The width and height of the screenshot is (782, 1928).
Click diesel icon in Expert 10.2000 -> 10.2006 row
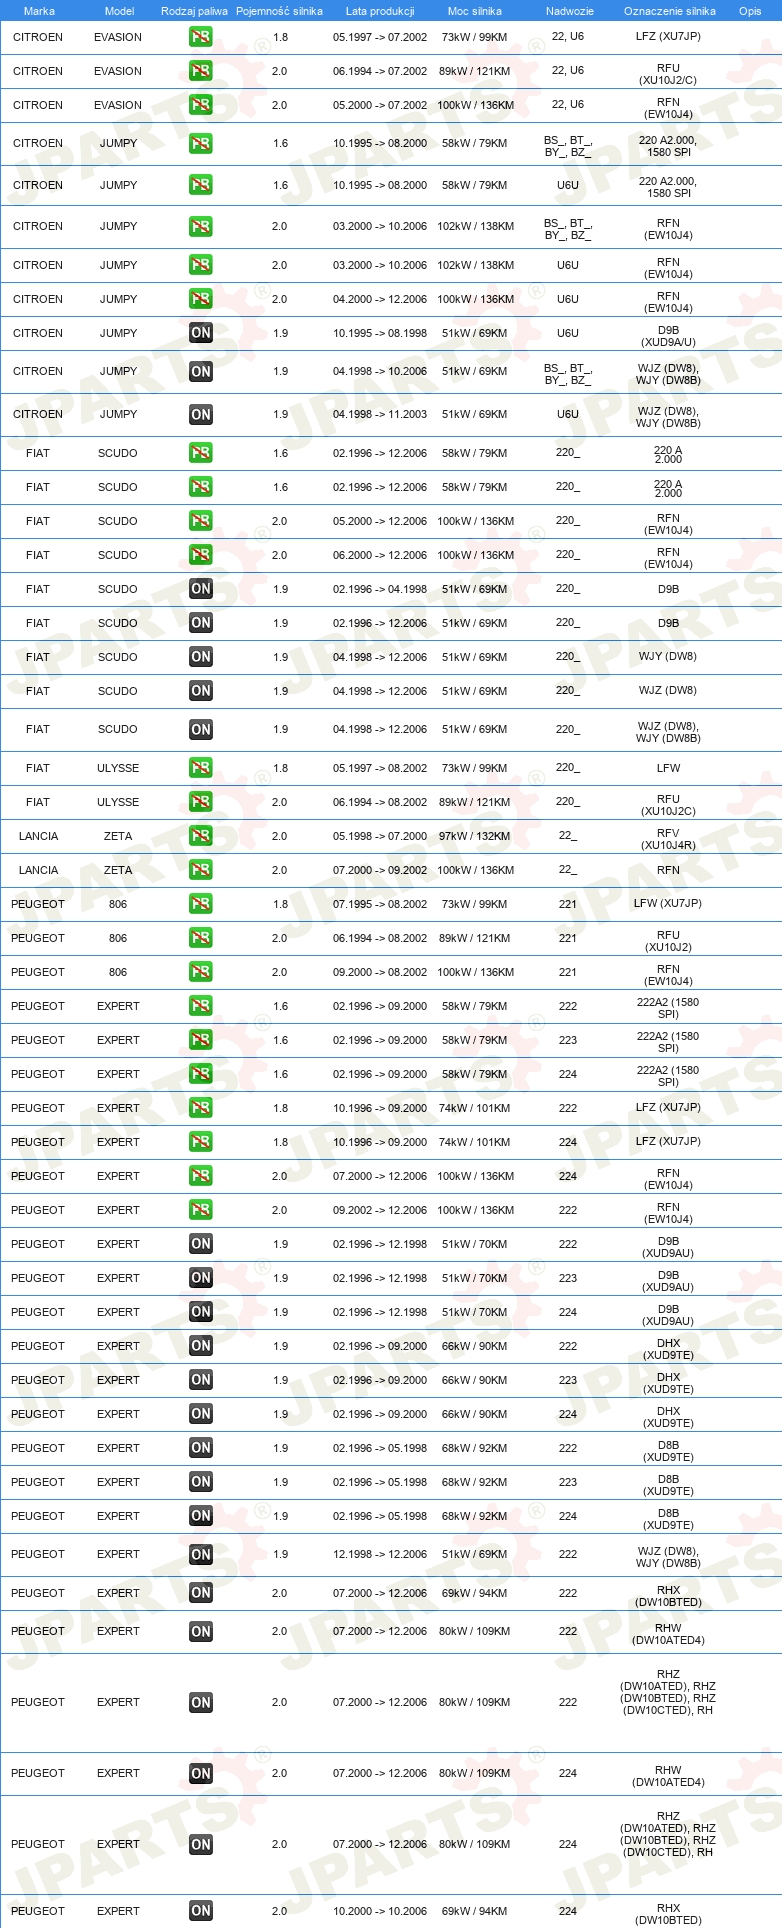(201, 1911)
